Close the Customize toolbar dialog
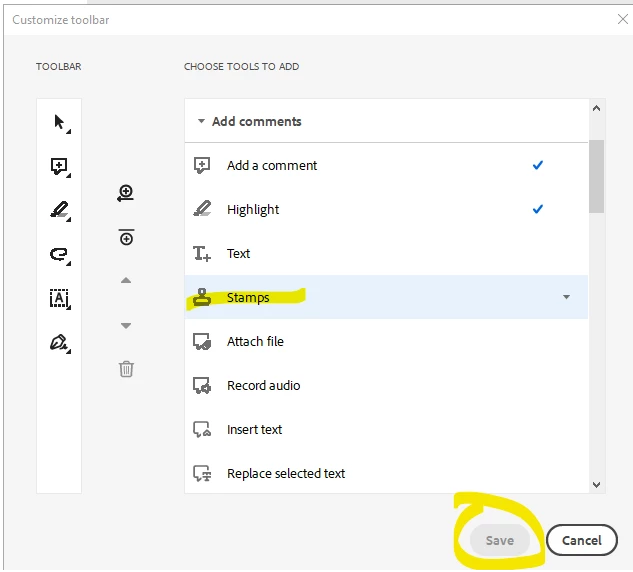Screen dimensions: 633x572 [x=623, y=19]
